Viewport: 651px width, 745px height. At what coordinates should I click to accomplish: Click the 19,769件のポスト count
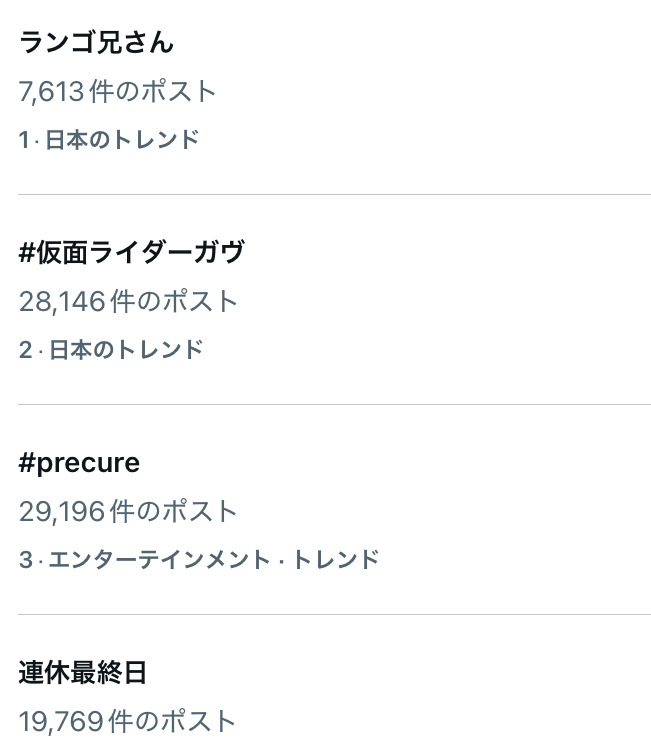(x=127, y=721)
